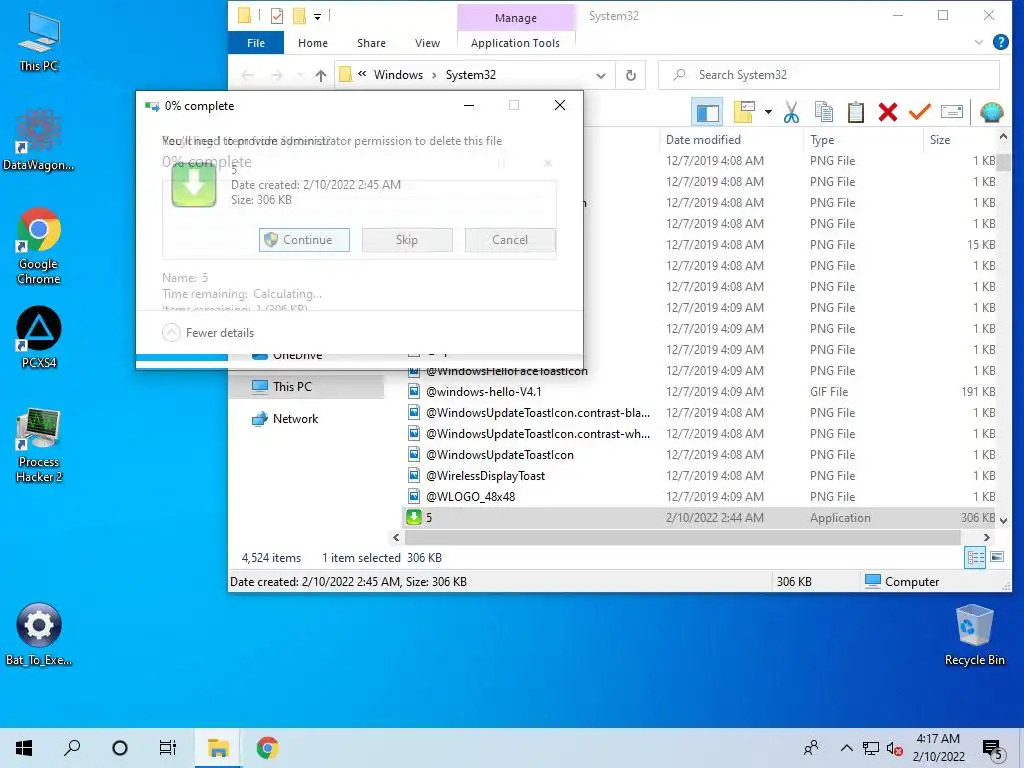Click the clipboard Paste icon
This screenshot has height=768, width=1024.
856,112
